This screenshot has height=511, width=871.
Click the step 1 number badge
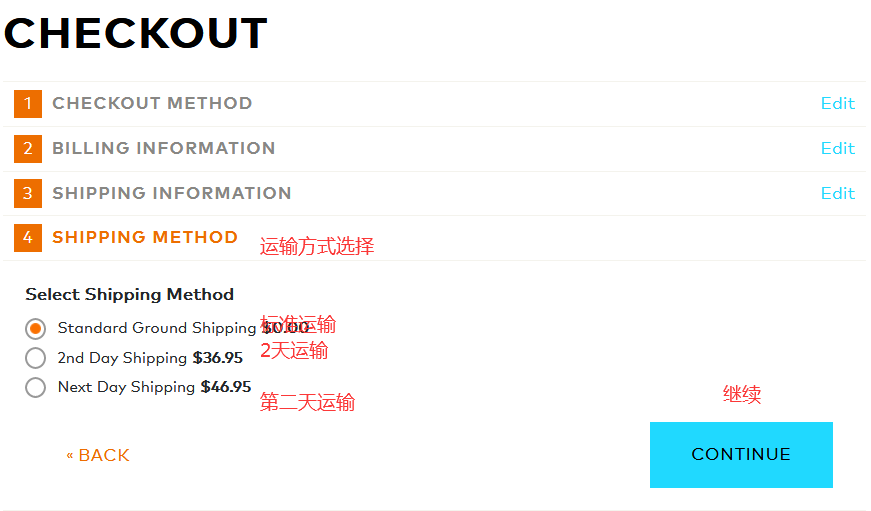click(28, 104)
